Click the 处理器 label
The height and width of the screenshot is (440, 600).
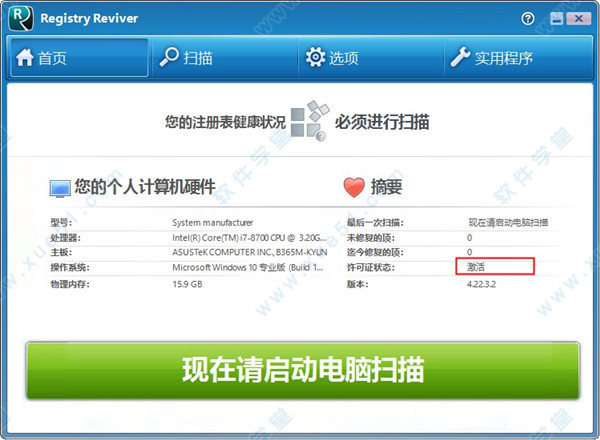[x=65, y=238]
